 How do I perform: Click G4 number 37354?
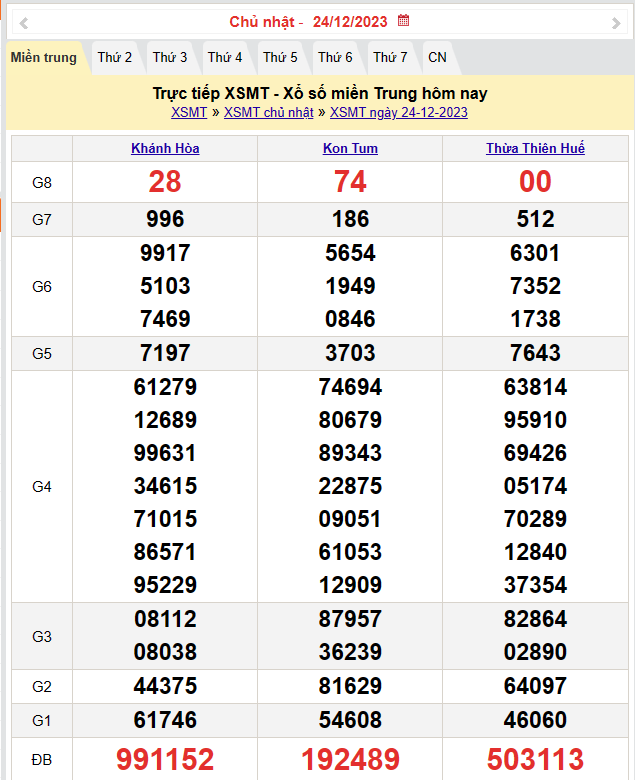(x=536, y=585)
